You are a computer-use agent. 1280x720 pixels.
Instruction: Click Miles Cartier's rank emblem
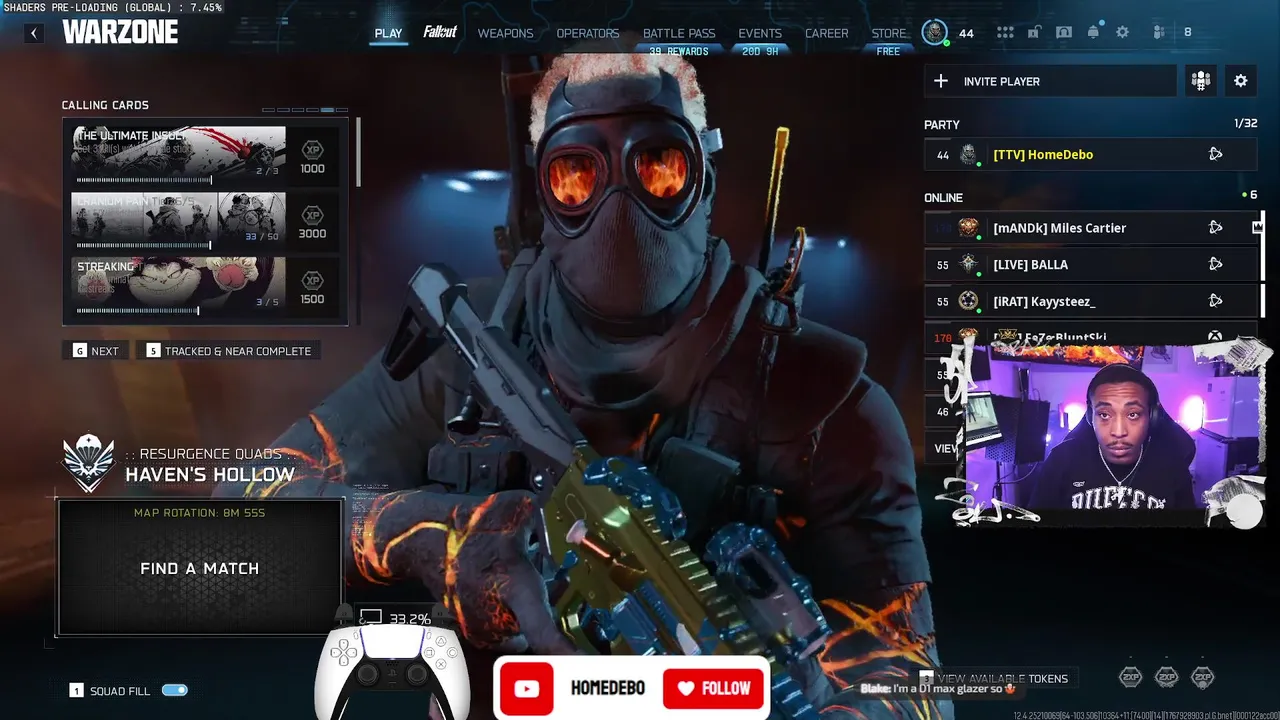(968, 228)
